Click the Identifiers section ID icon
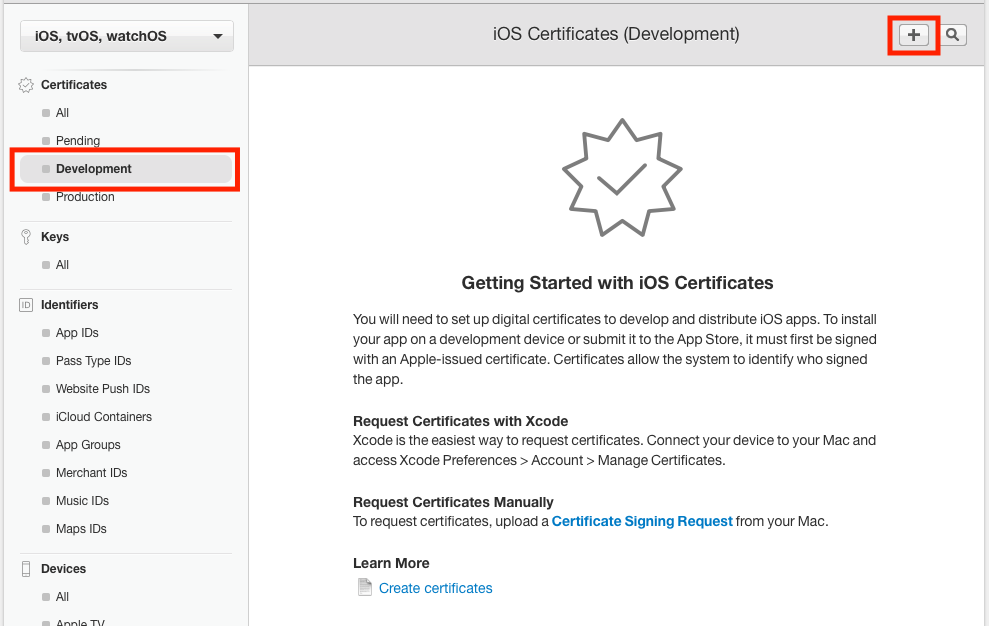989x626 pixels. pos(26,305)
